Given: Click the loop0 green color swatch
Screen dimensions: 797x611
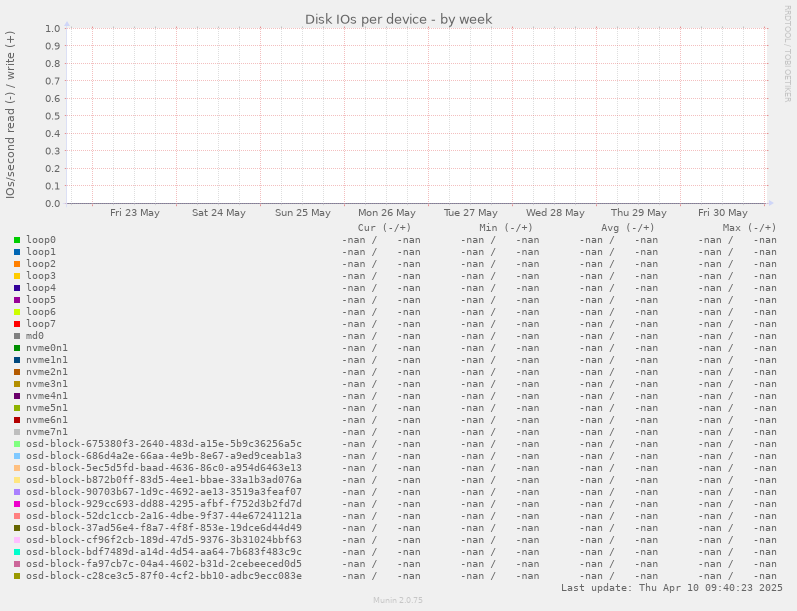Looking at the screenshot, I should point(17,240).
